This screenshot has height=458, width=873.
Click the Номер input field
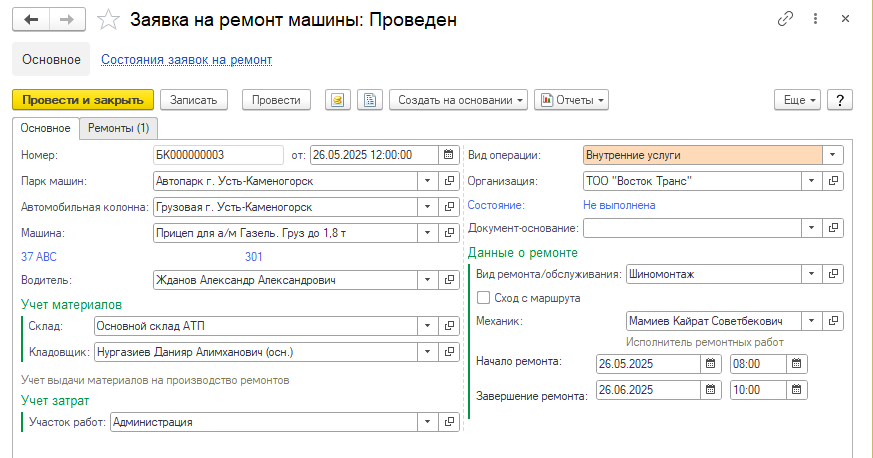tap(218, 155)
